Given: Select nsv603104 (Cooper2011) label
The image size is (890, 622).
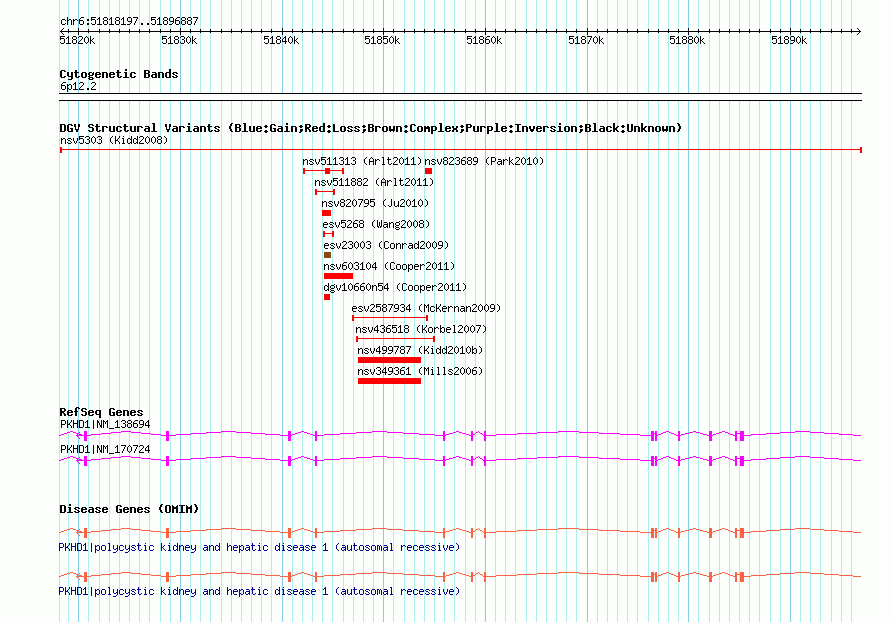Looking at the screenshot, I should point(389,266).
